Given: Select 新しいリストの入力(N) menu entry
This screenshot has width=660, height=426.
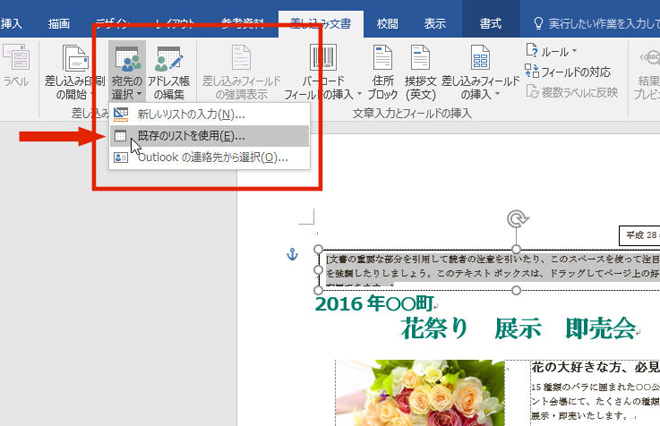Looking at the screenshot, I should tap(209, 114).
